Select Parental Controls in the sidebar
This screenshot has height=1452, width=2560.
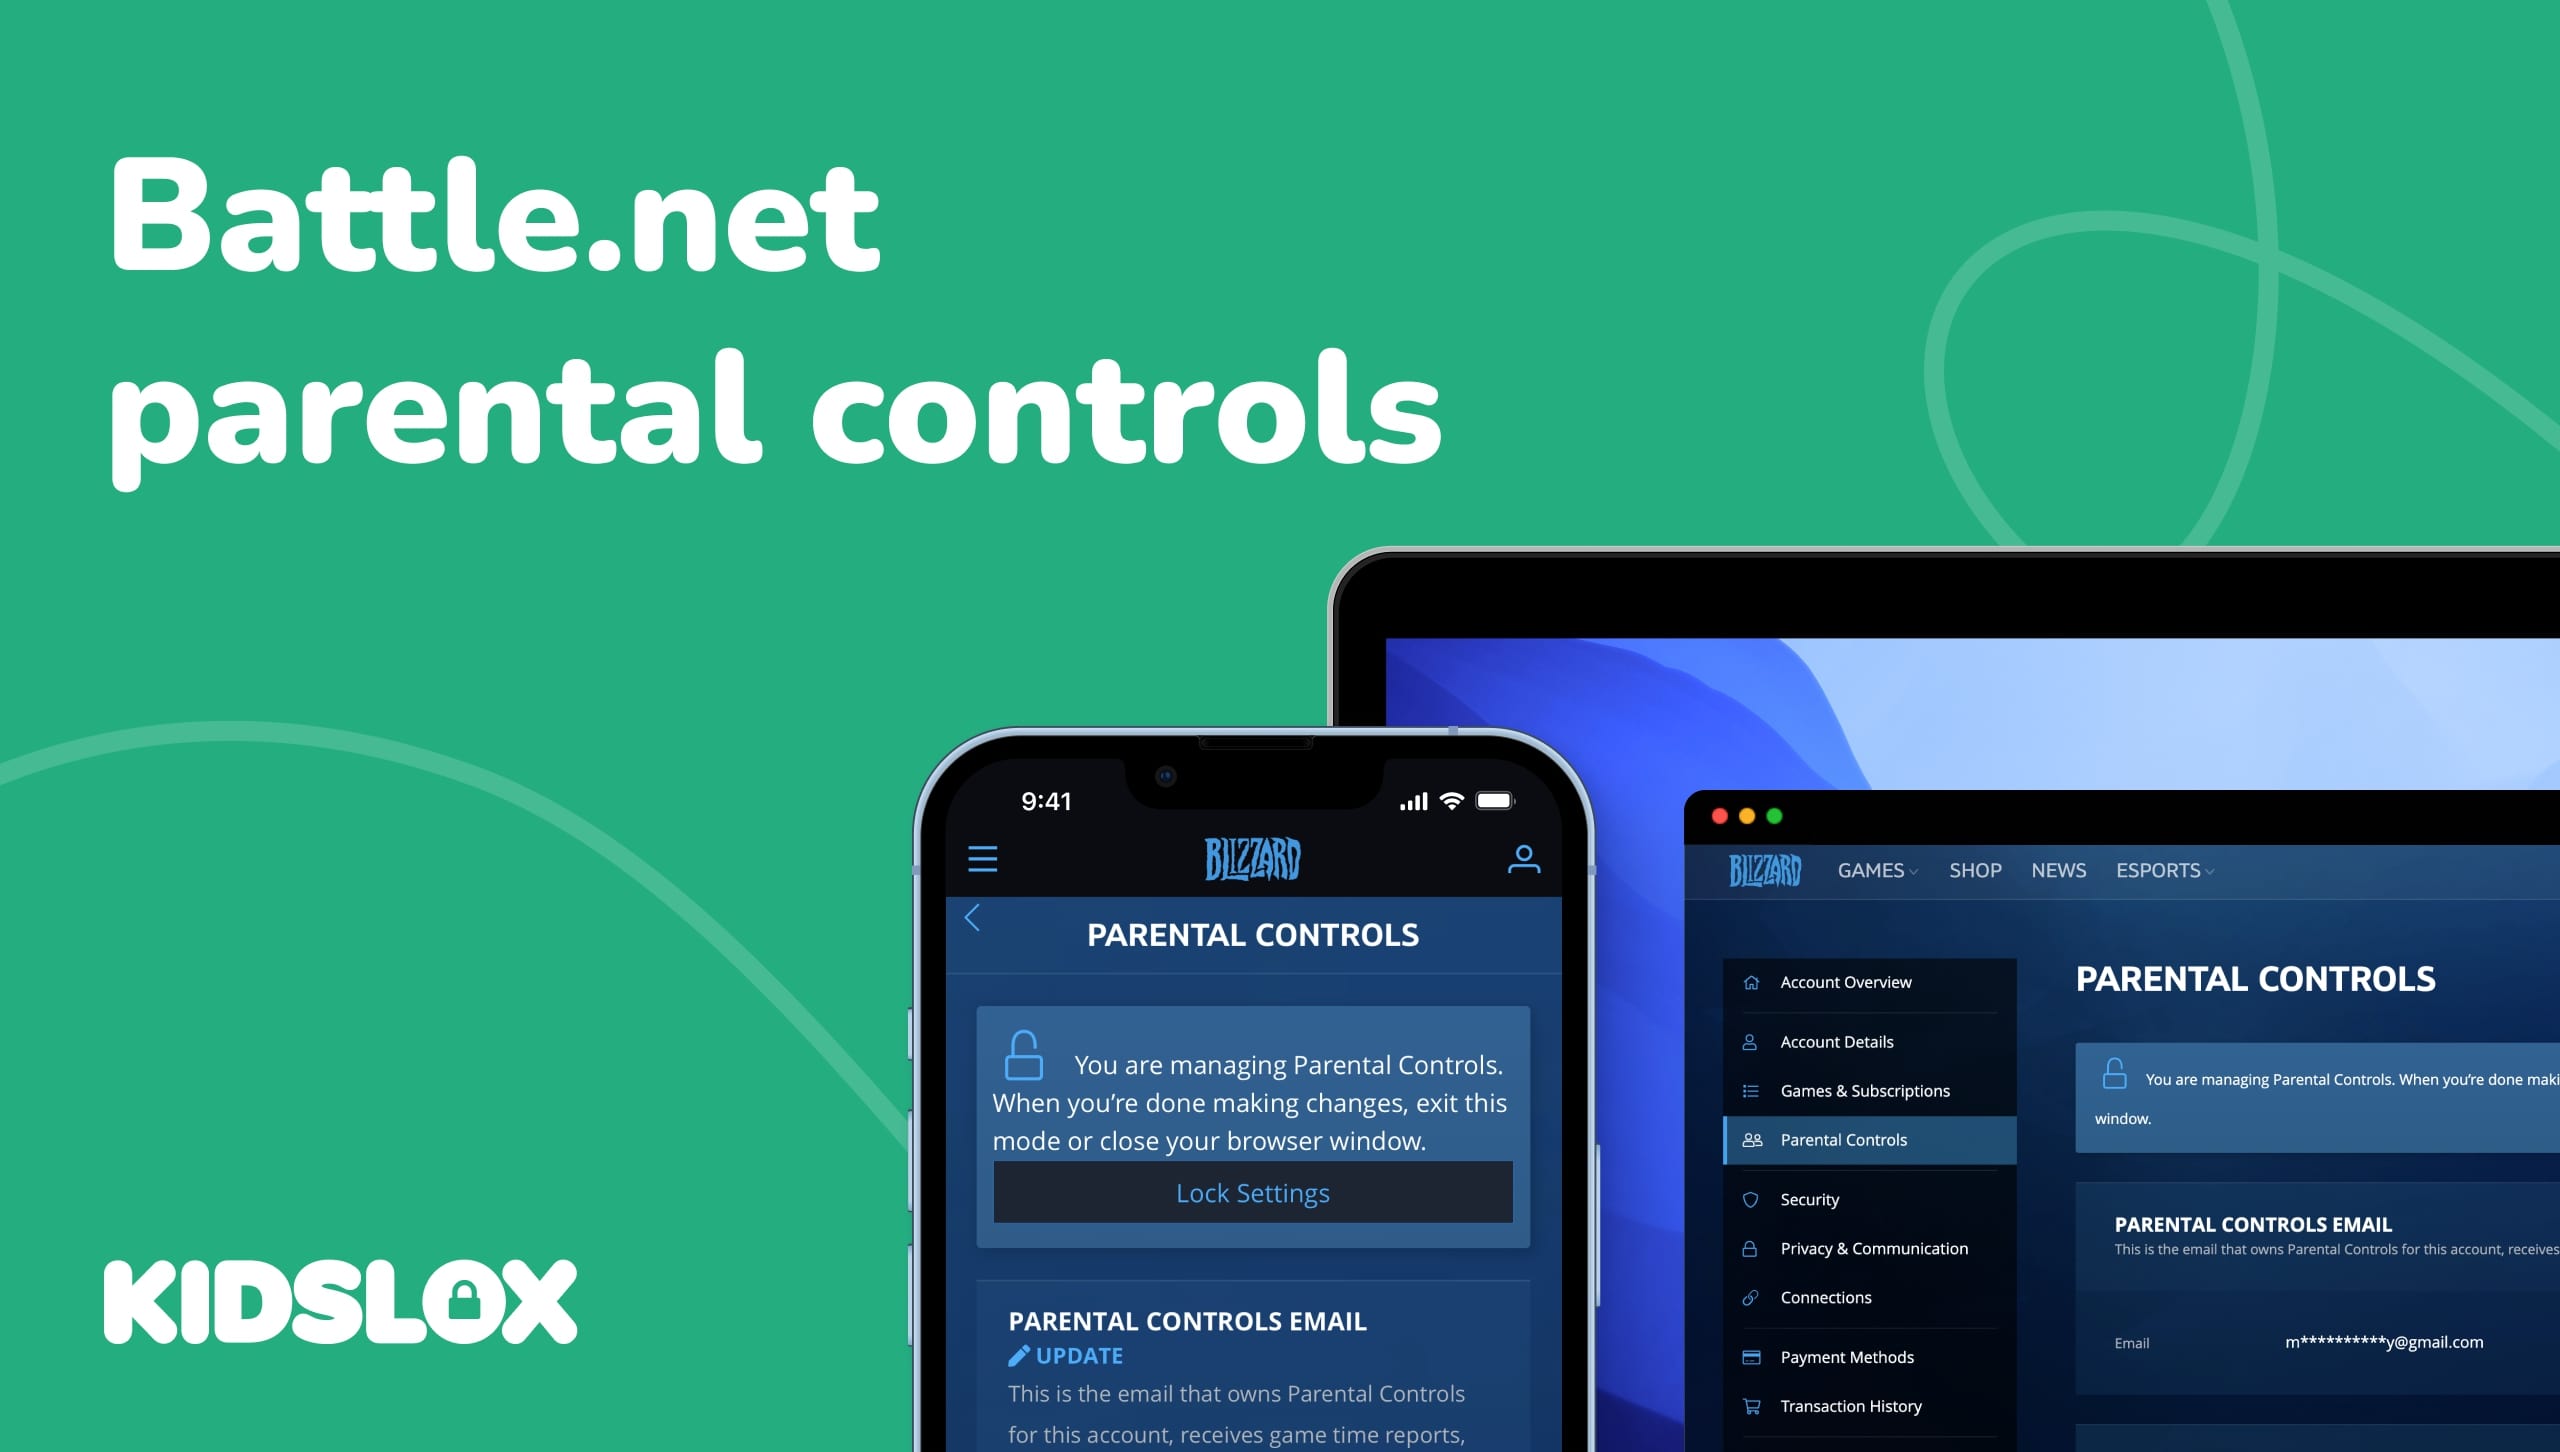click(1844, 1139)
